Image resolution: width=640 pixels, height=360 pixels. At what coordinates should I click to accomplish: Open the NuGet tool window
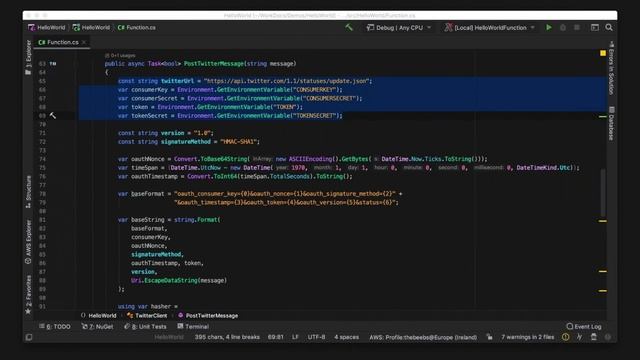[x=97, y=327]
